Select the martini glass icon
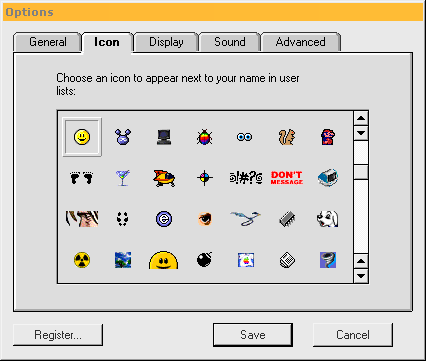 (123, 178)
